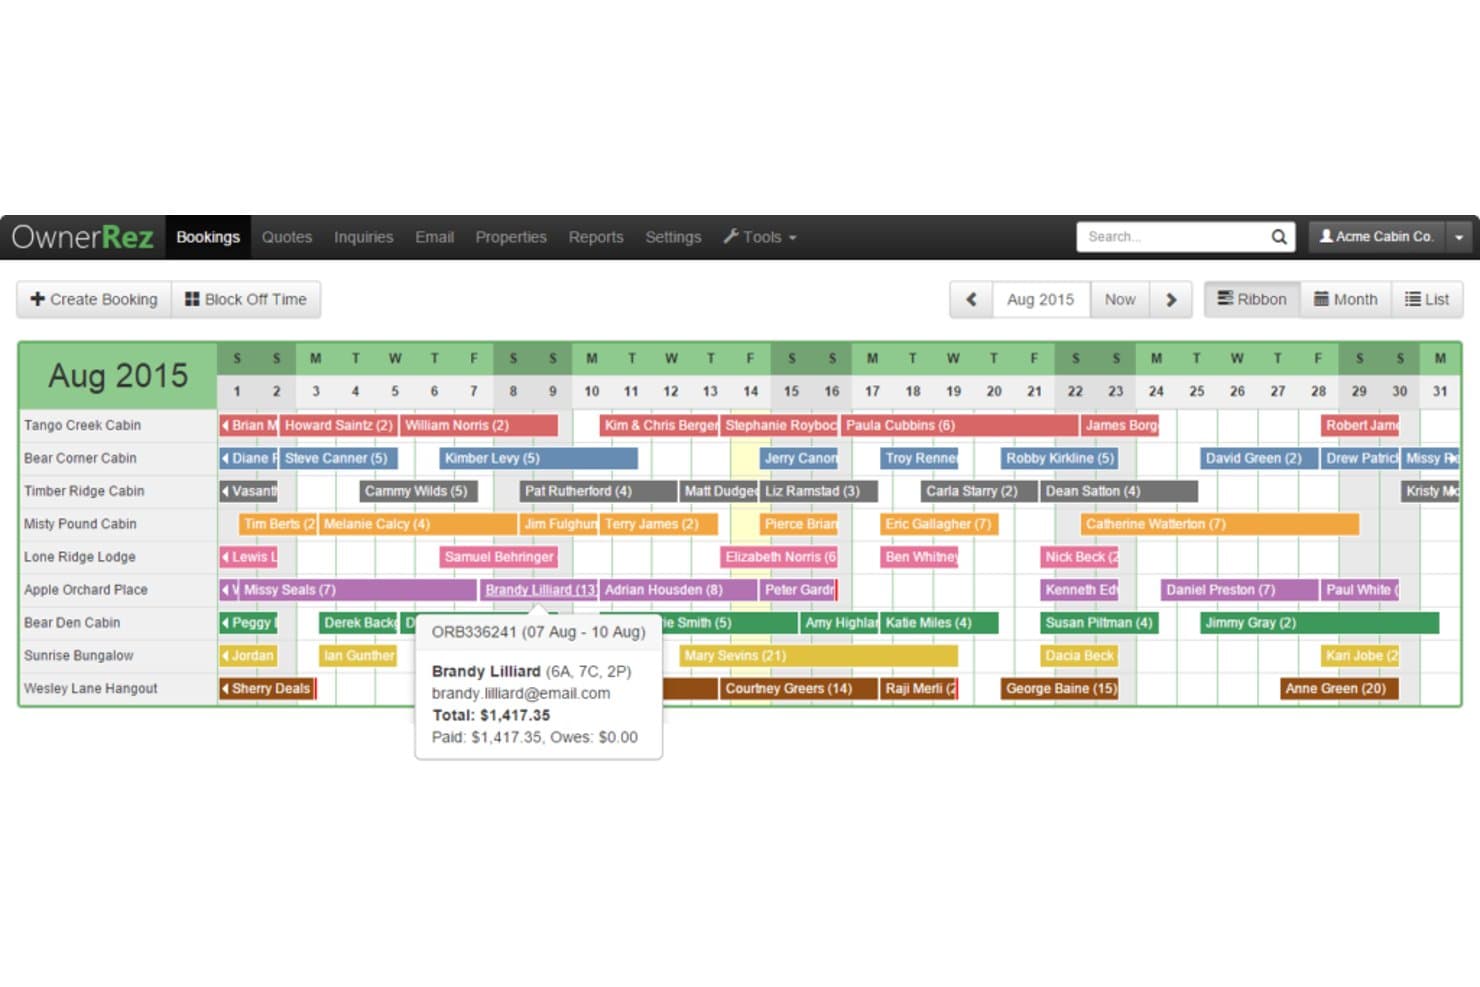Switch to Ribbon view

click(1252, 299)
